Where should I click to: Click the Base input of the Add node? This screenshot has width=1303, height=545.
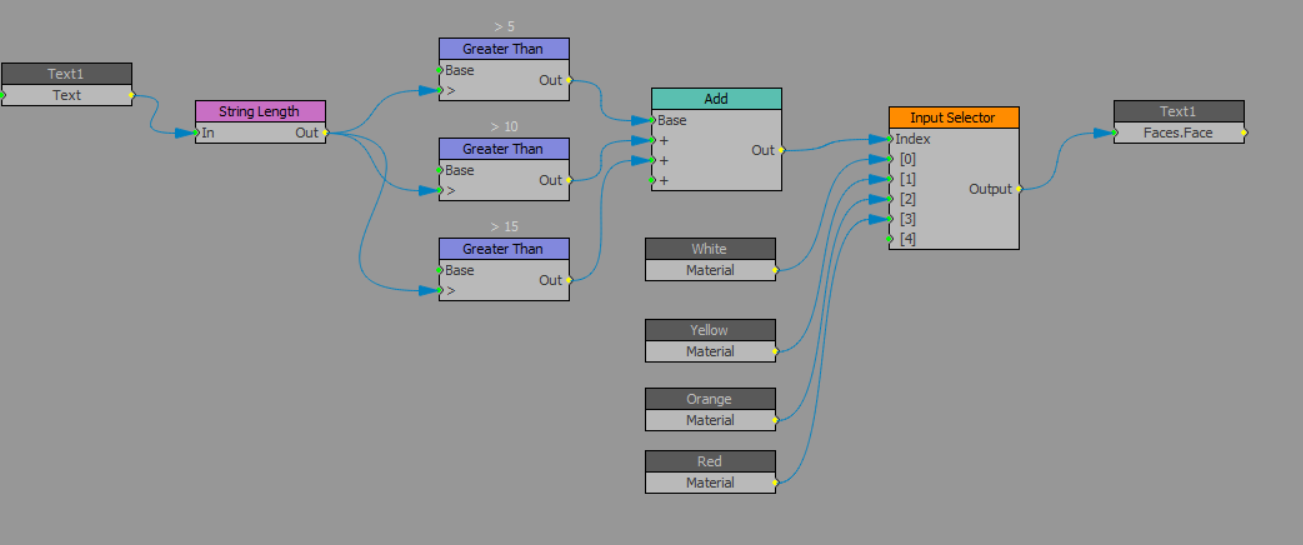(x=653, y=120)
